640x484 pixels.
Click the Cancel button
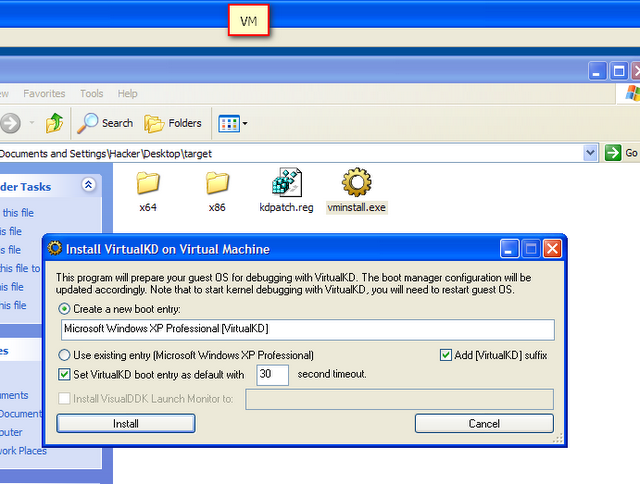point(484,424)
